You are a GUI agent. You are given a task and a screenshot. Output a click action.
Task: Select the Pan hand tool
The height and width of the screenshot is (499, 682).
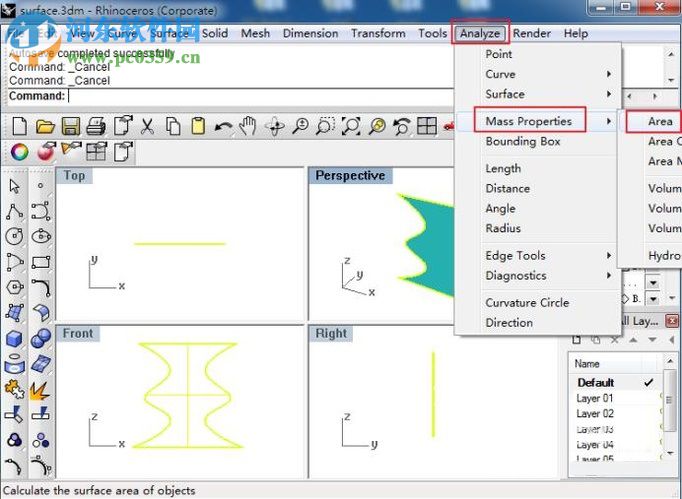(248, 126)
